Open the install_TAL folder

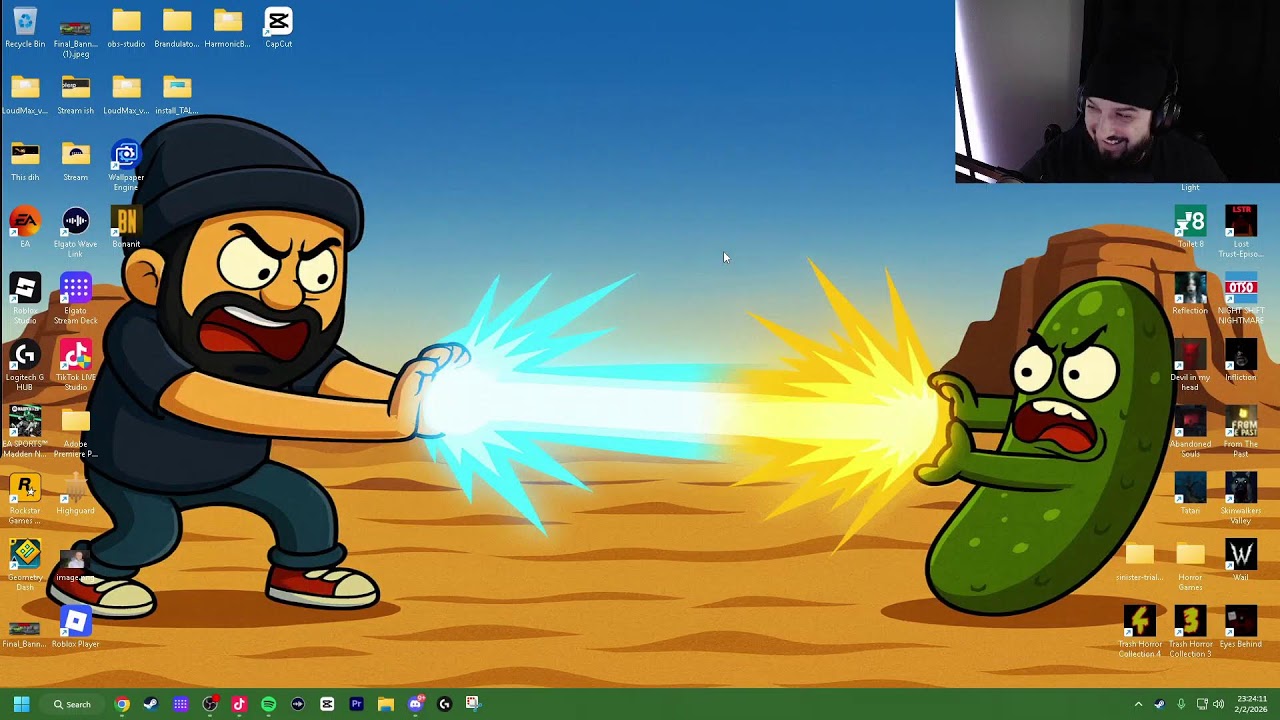pos(177,94)
